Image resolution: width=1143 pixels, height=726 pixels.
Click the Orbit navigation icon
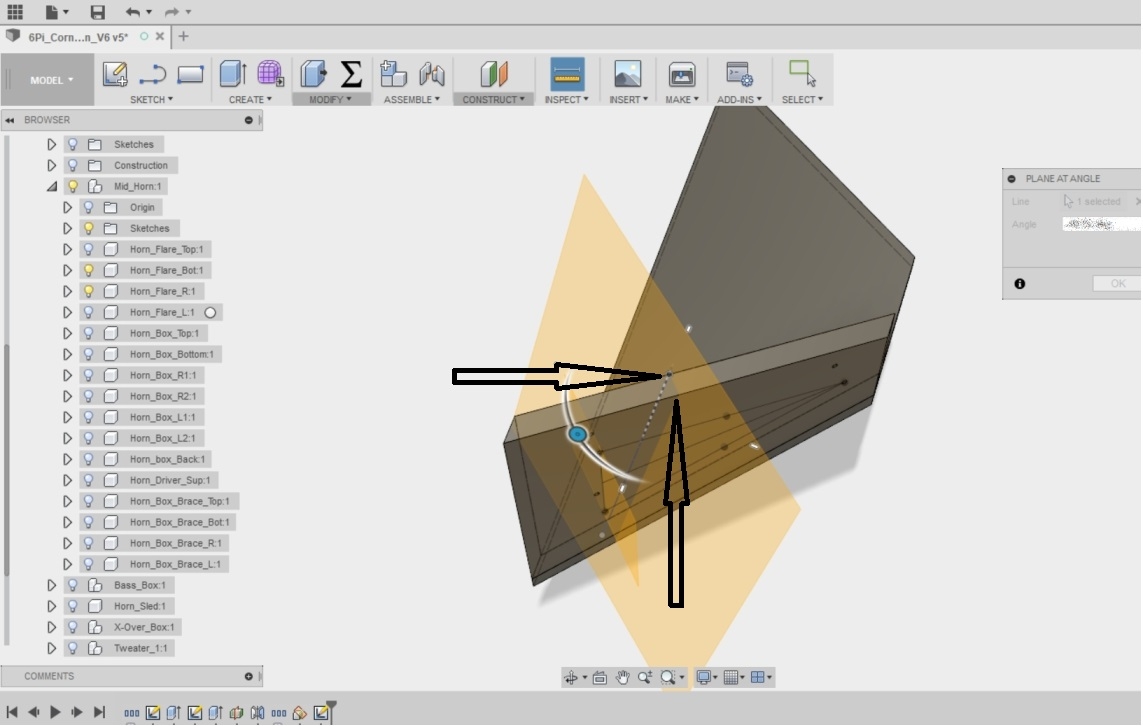tap(571, 677)
